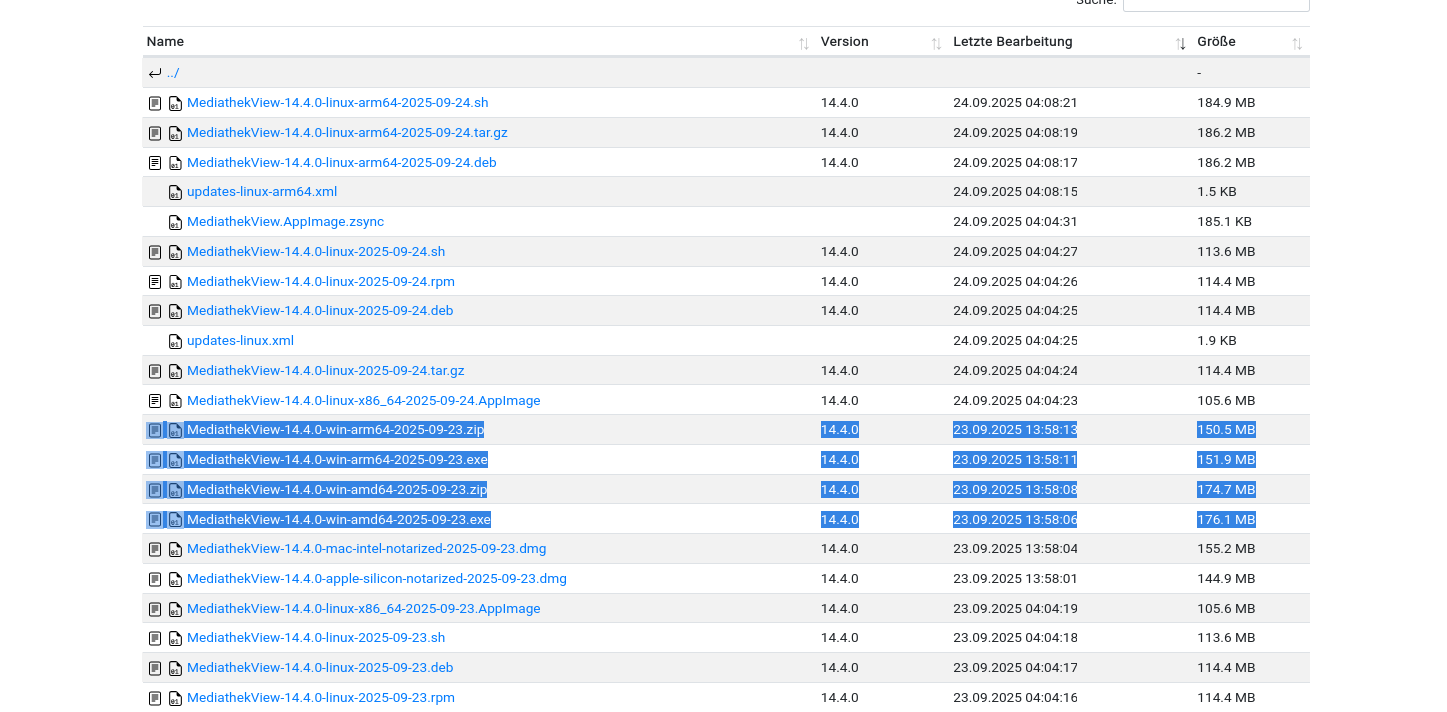
Task: Go up via the ../ parent link
Action: pos(173,73)
